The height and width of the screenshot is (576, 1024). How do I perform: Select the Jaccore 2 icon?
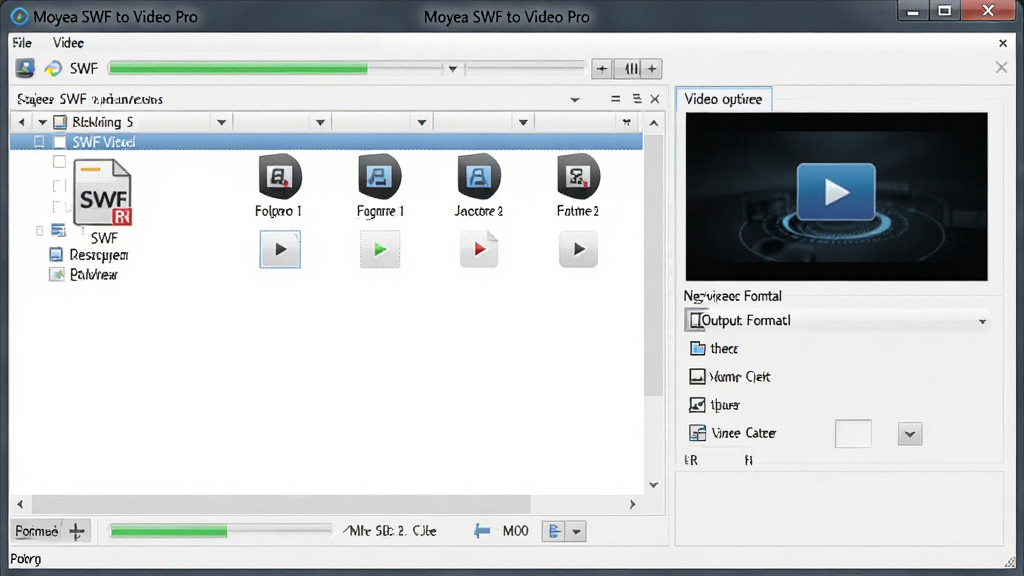pyautogui.click(x=479, y=176)
